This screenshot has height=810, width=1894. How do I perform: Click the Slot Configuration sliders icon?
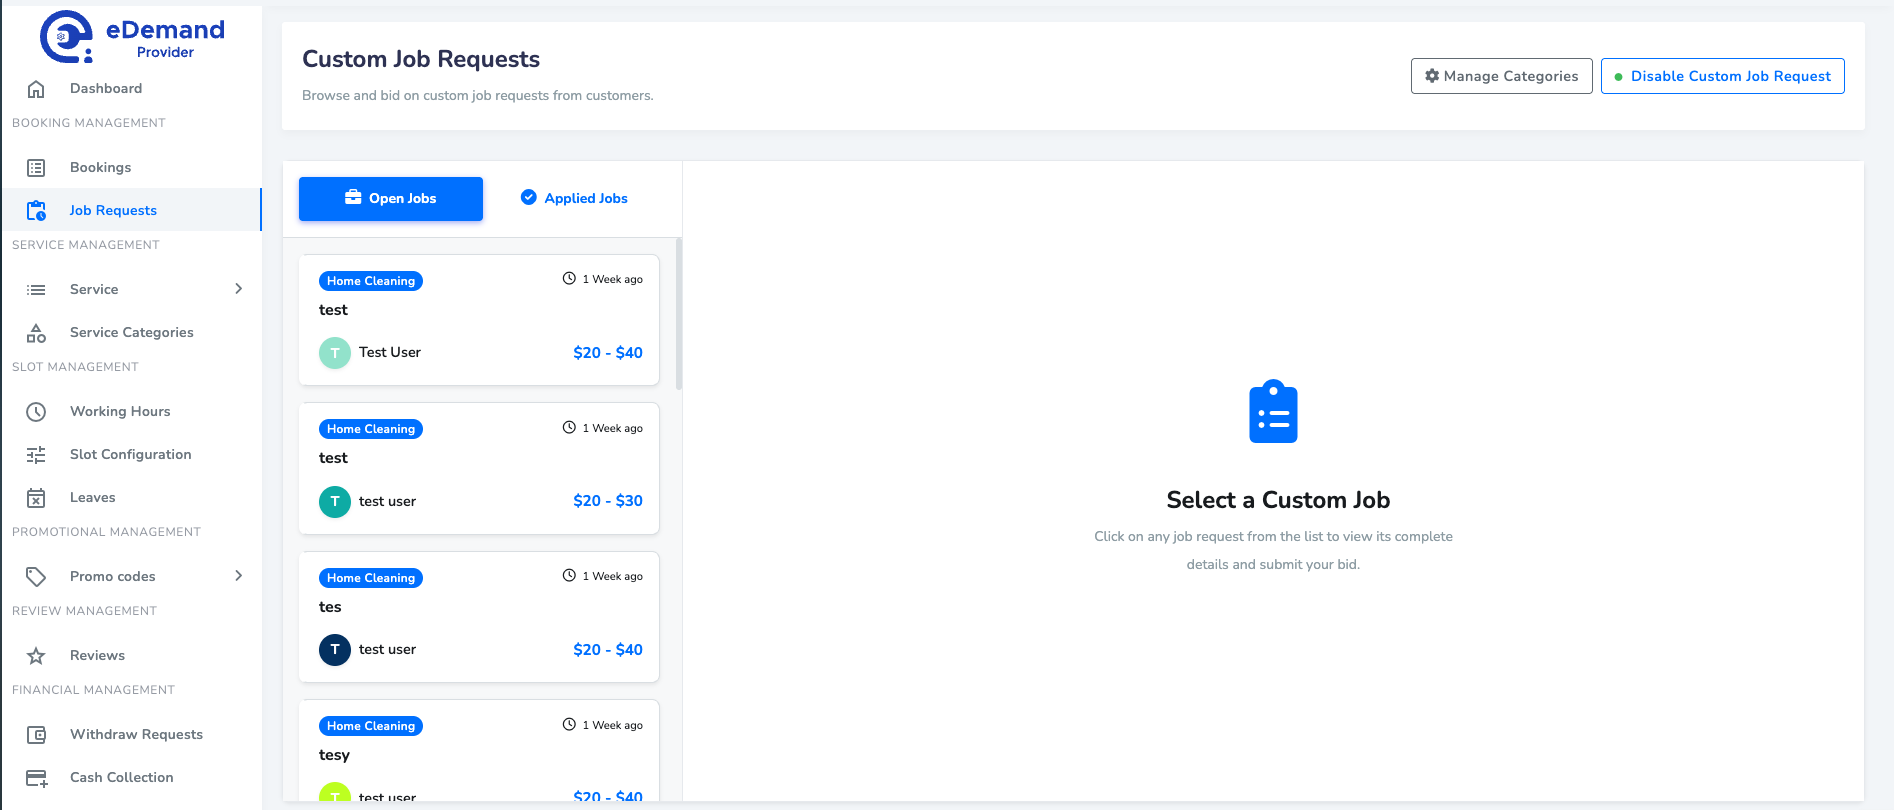coord(36,455)
